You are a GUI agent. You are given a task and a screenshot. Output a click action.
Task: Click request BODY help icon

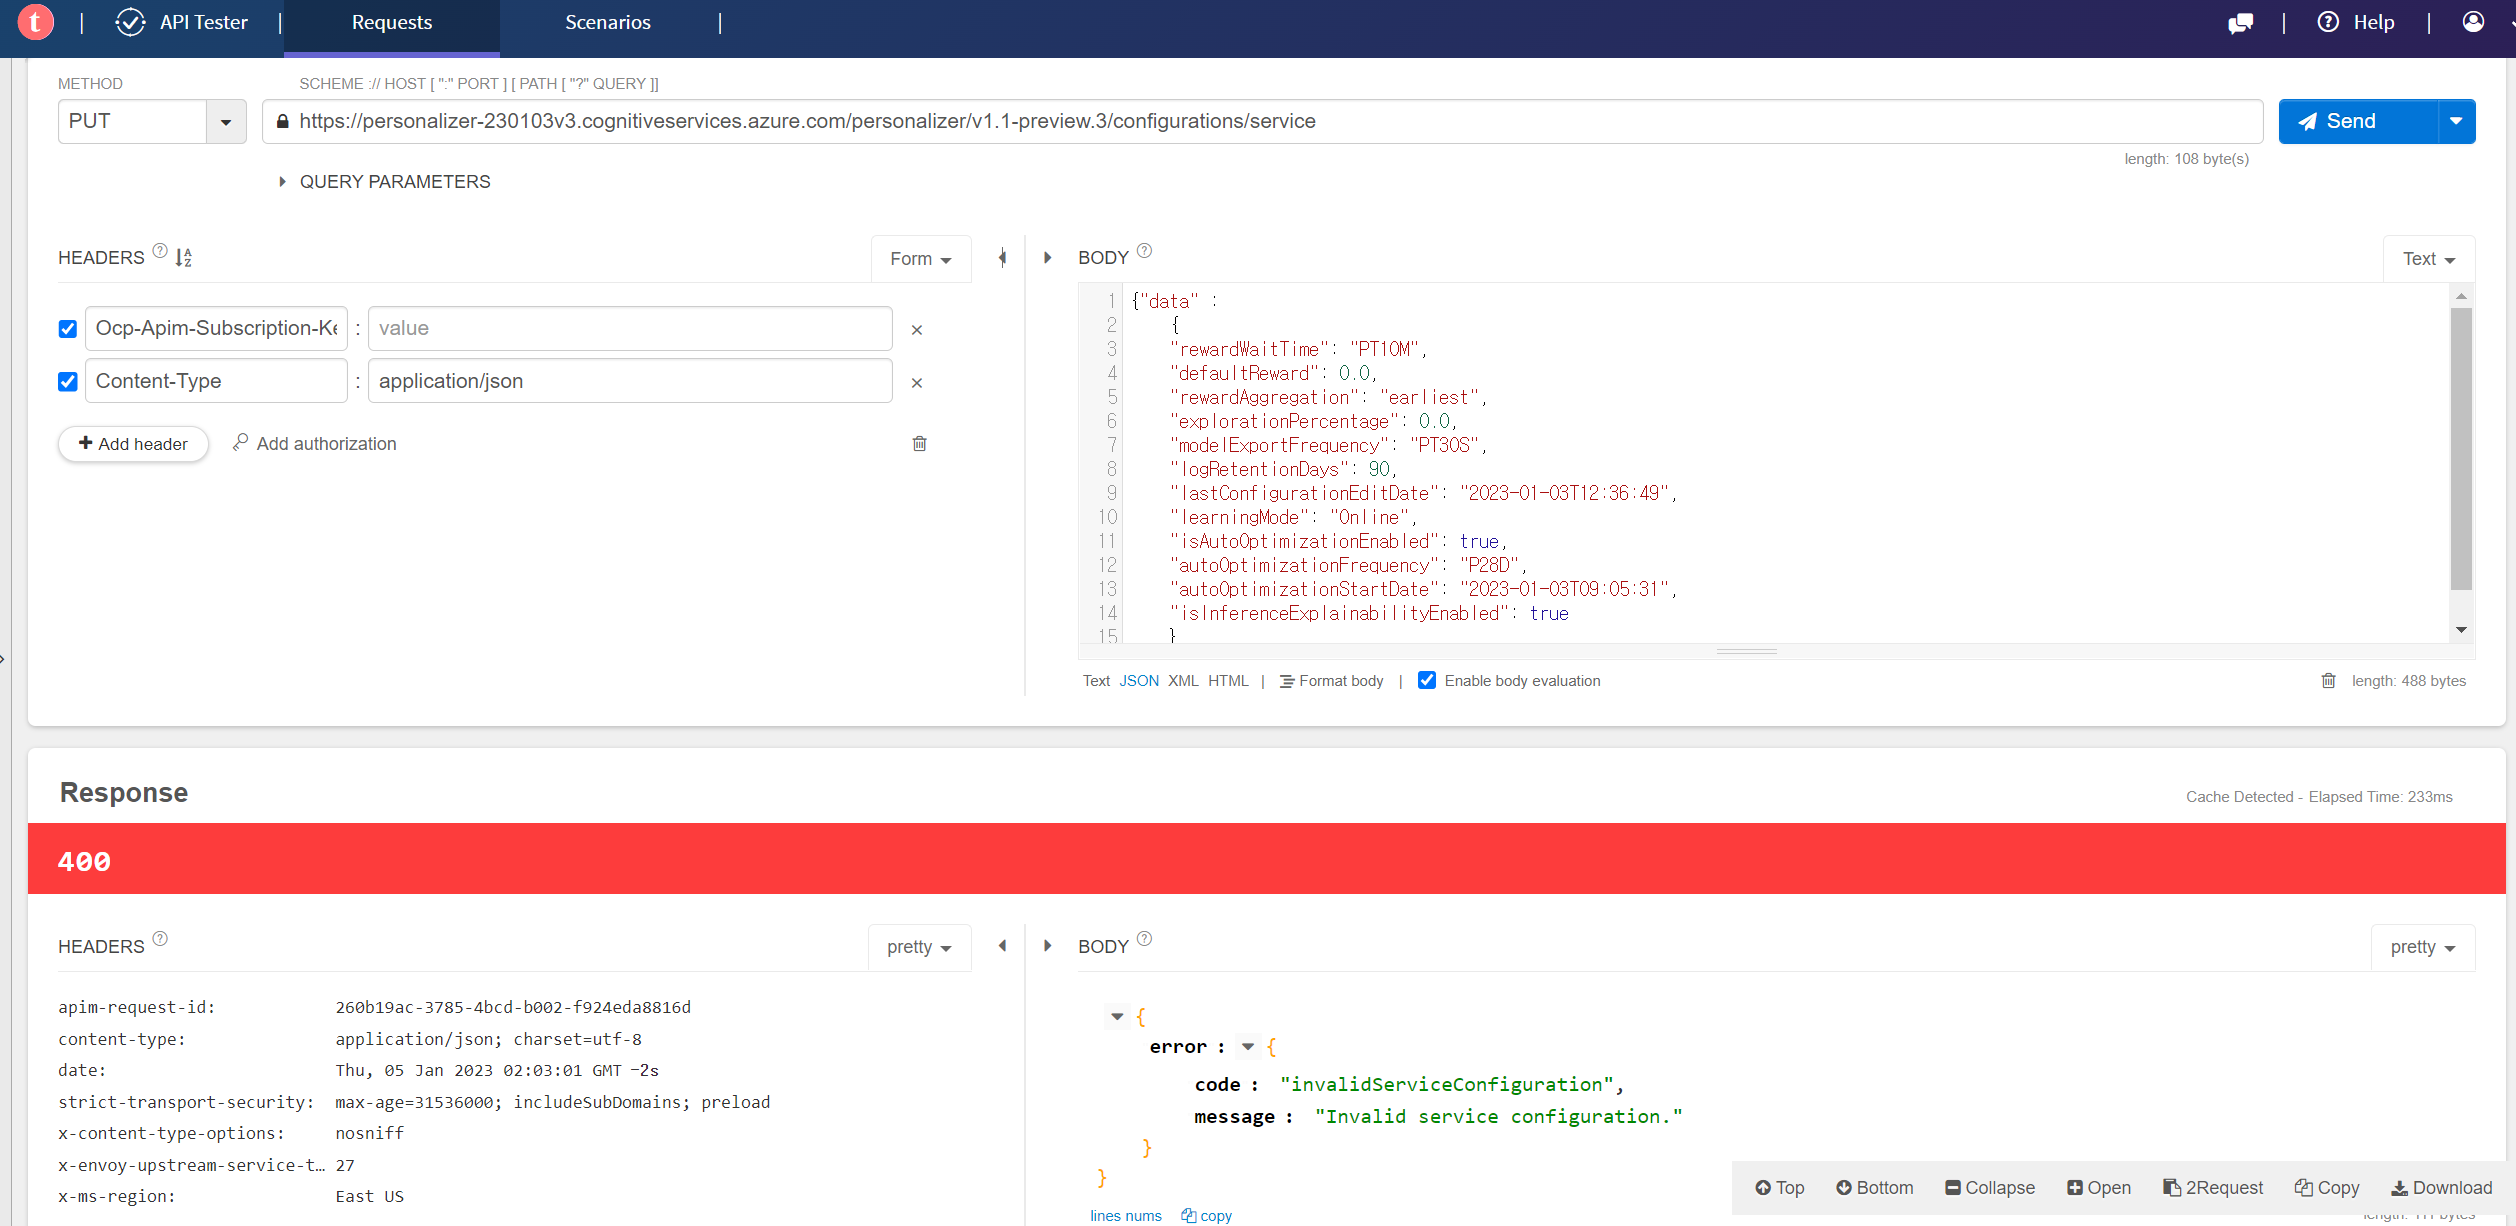coord(1145,251)
